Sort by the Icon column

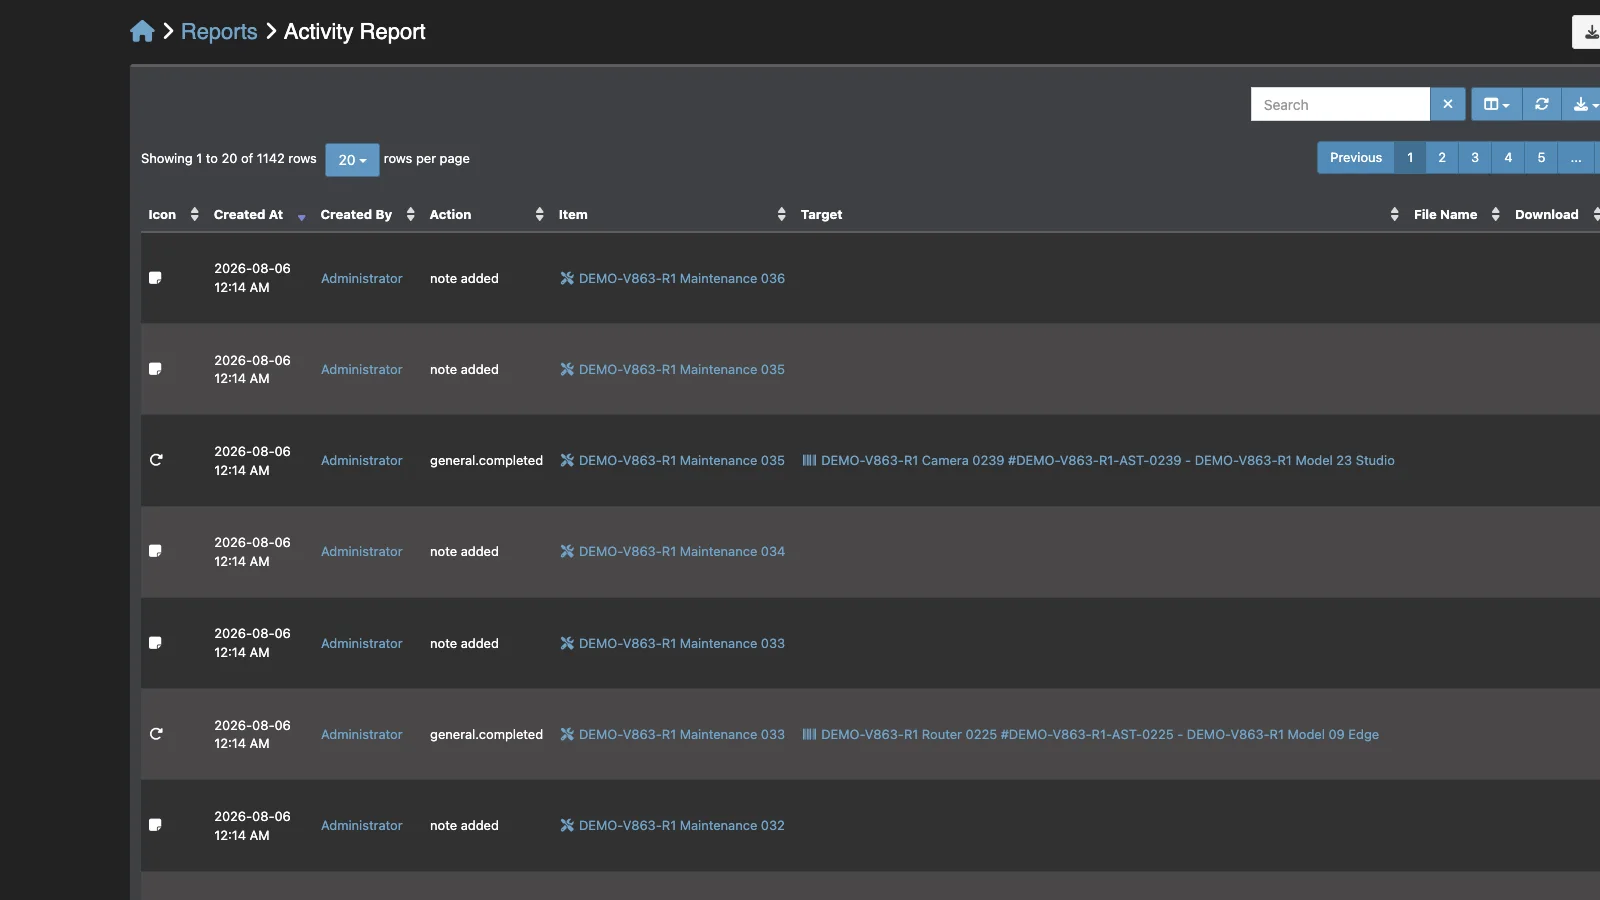point(173,214)
